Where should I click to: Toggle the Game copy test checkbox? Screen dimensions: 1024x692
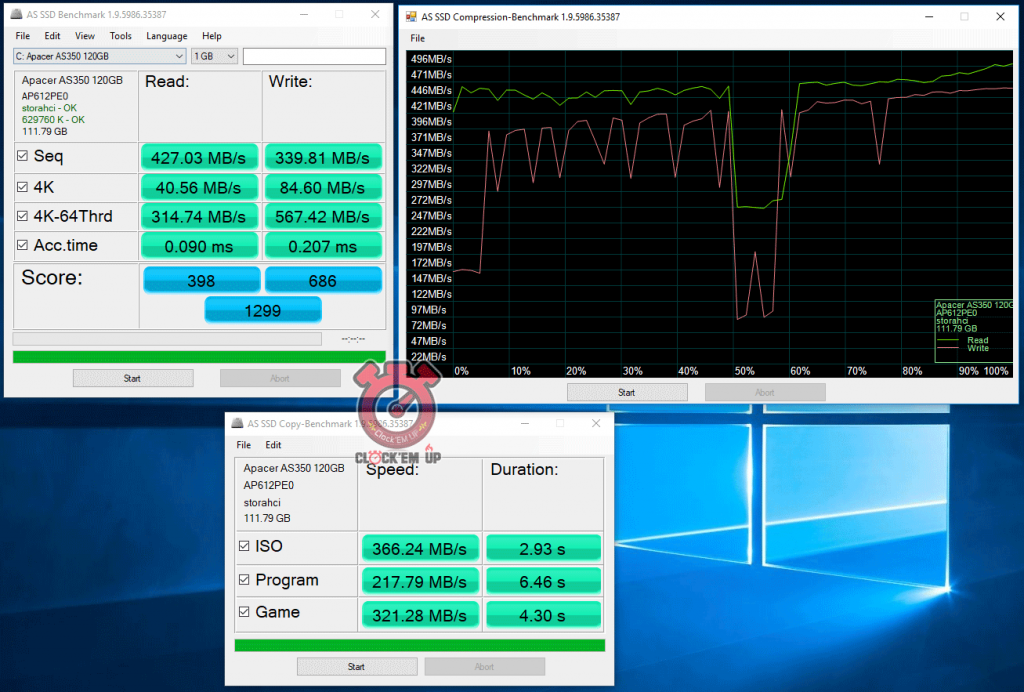(244, 612)
